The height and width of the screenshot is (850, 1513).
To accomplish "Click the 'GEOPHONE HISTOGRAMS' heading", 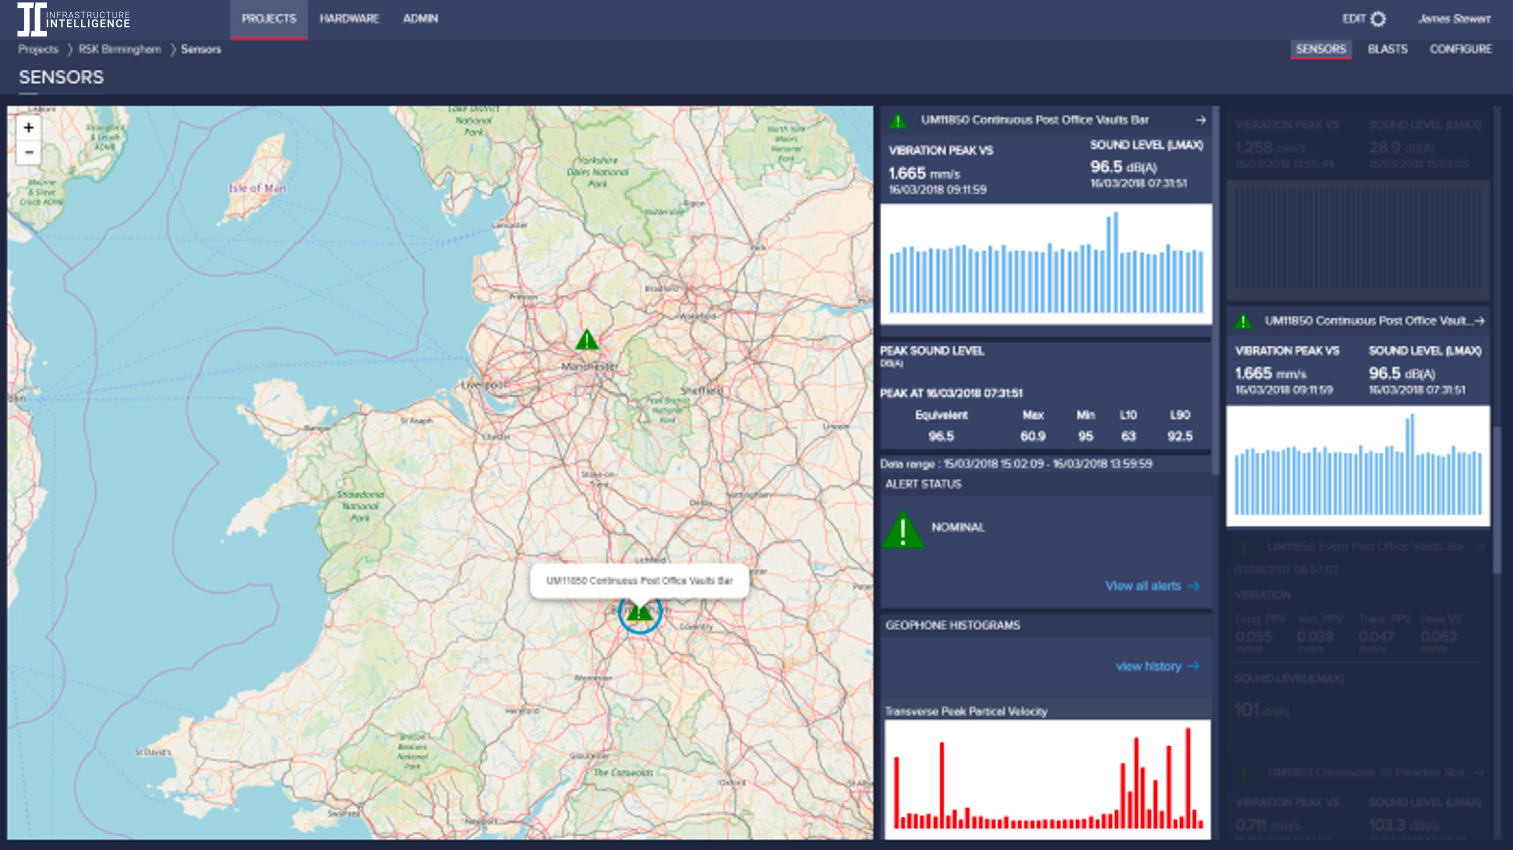I will 952,625.
